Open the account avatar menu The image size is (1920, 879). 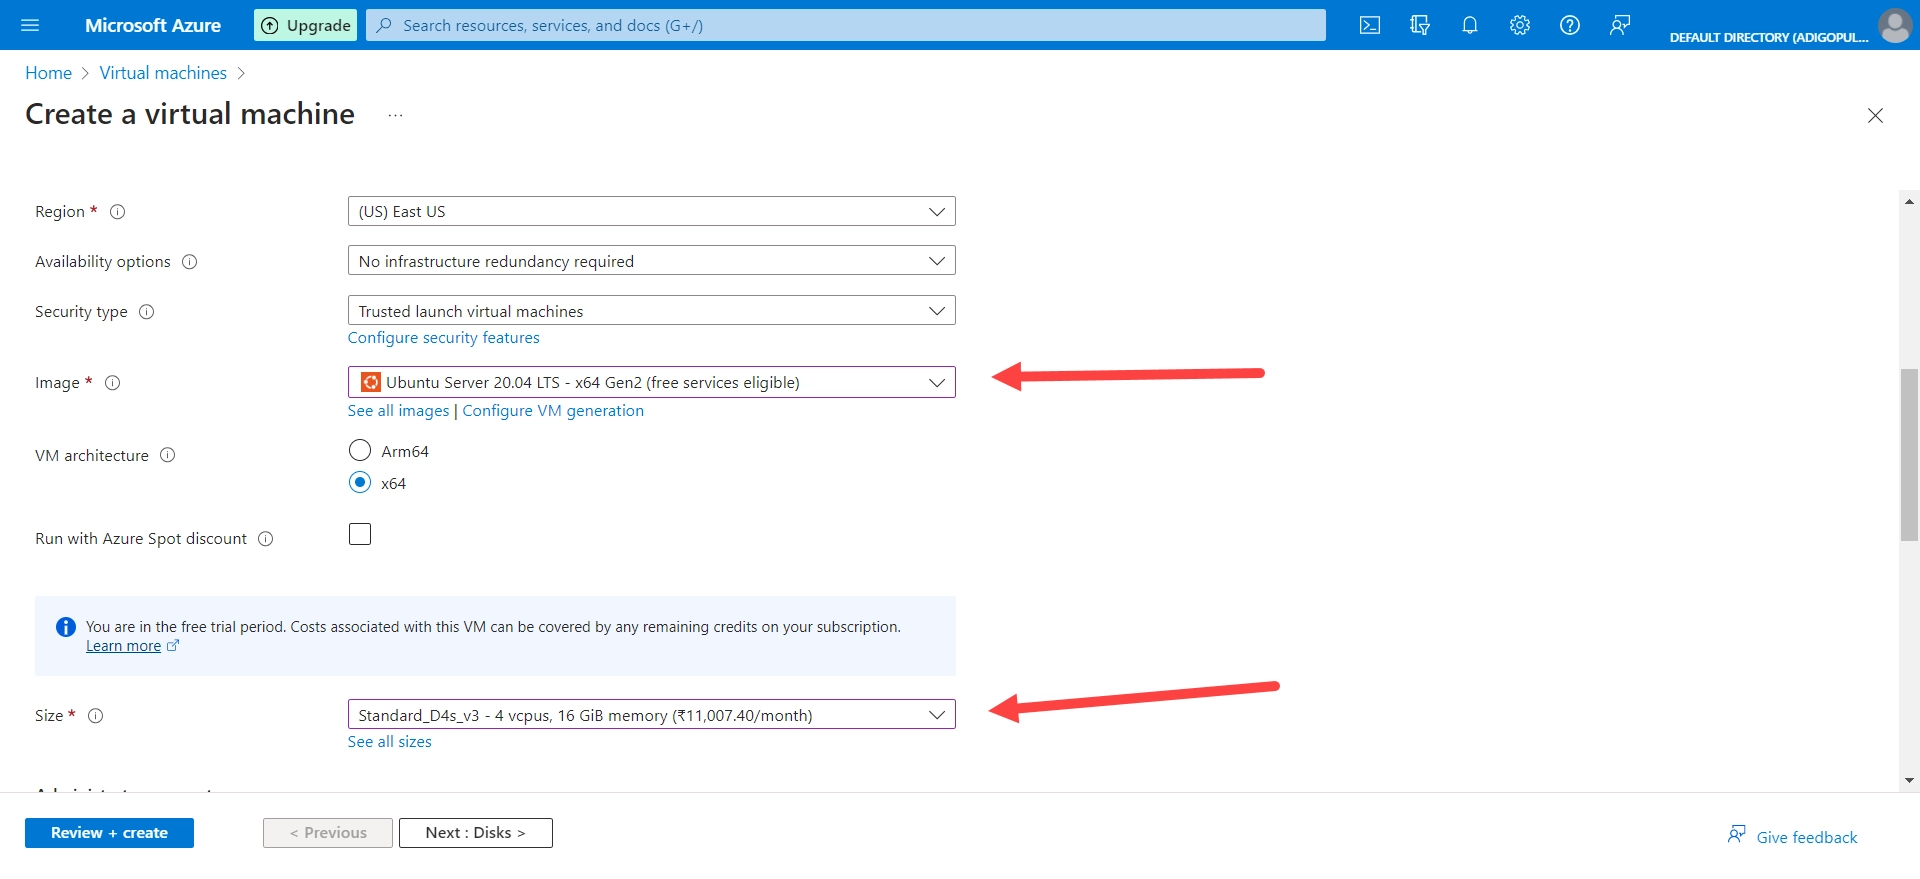[x=1895, y=25]
